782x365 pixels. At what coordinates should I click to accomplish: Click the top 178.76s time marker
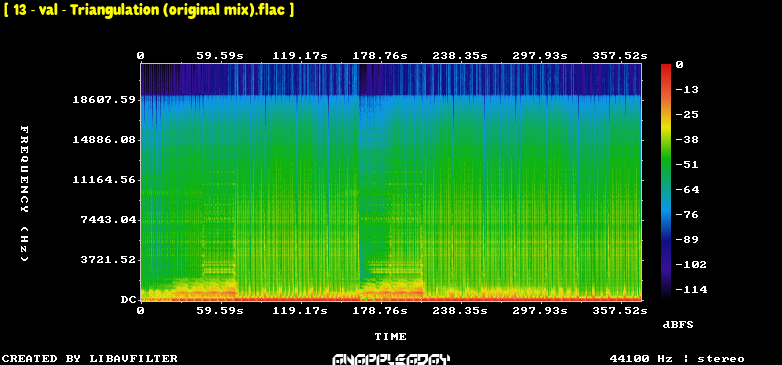click(380, 55)
